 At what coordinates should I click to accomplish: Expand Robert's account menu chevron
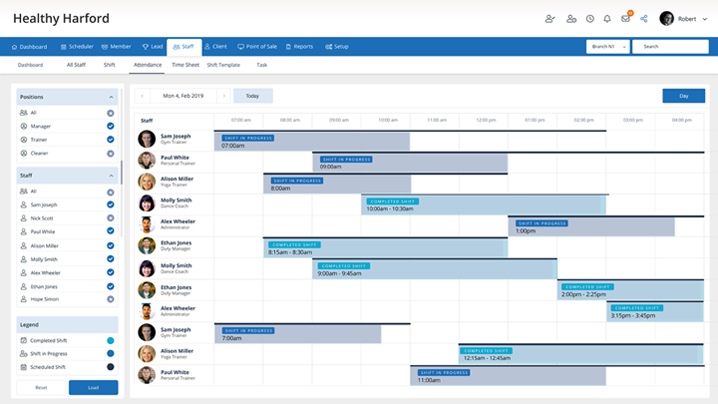click(705, 19)
